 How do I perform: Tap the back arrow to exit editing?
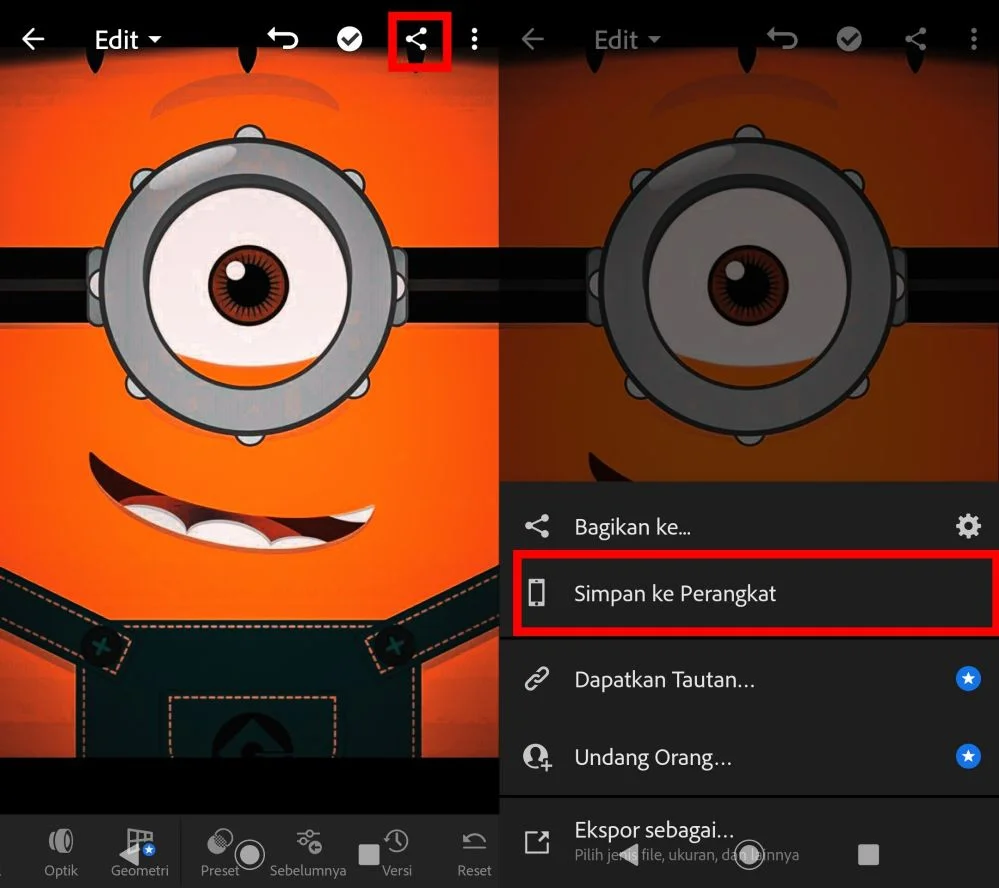pos(33,39)
